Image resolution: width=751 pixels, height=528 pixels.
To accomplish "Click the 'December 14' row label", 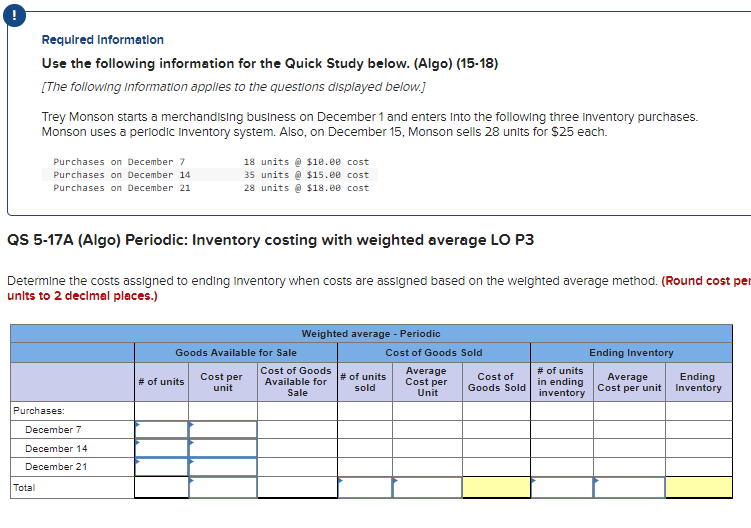I will pos(56,448).
